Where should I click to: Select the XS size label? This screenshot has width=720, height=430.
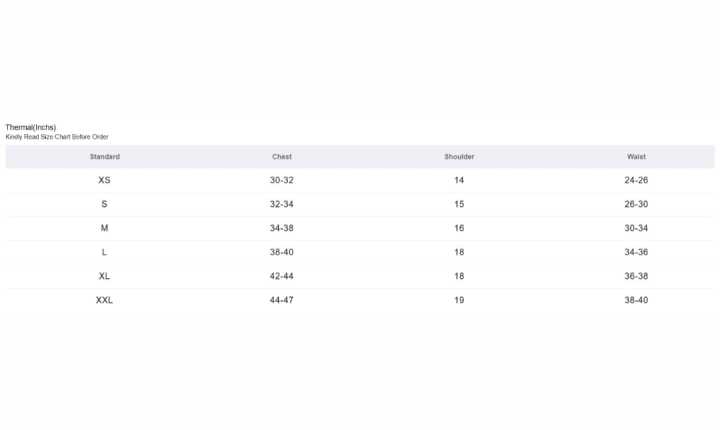tap(105, 180)
